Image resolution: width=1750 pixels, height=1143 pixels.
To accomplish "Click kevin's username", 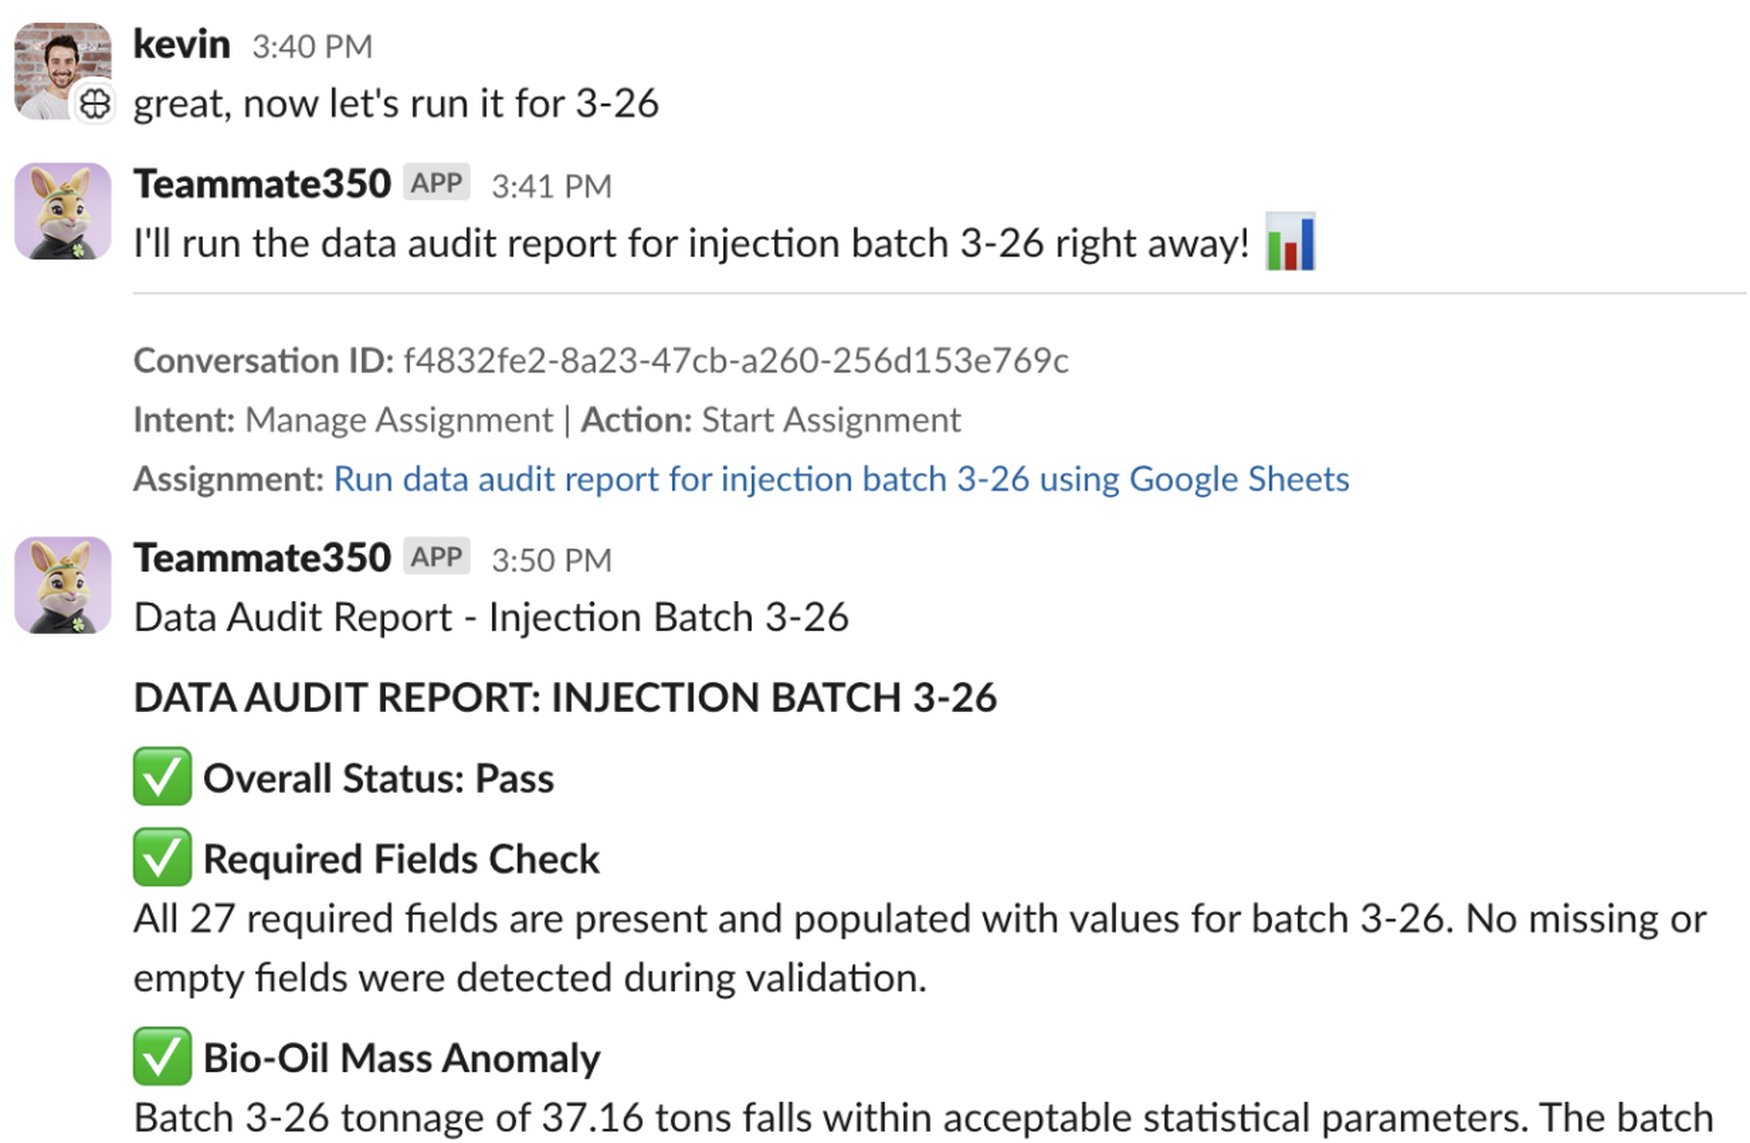I will [182, 44].
